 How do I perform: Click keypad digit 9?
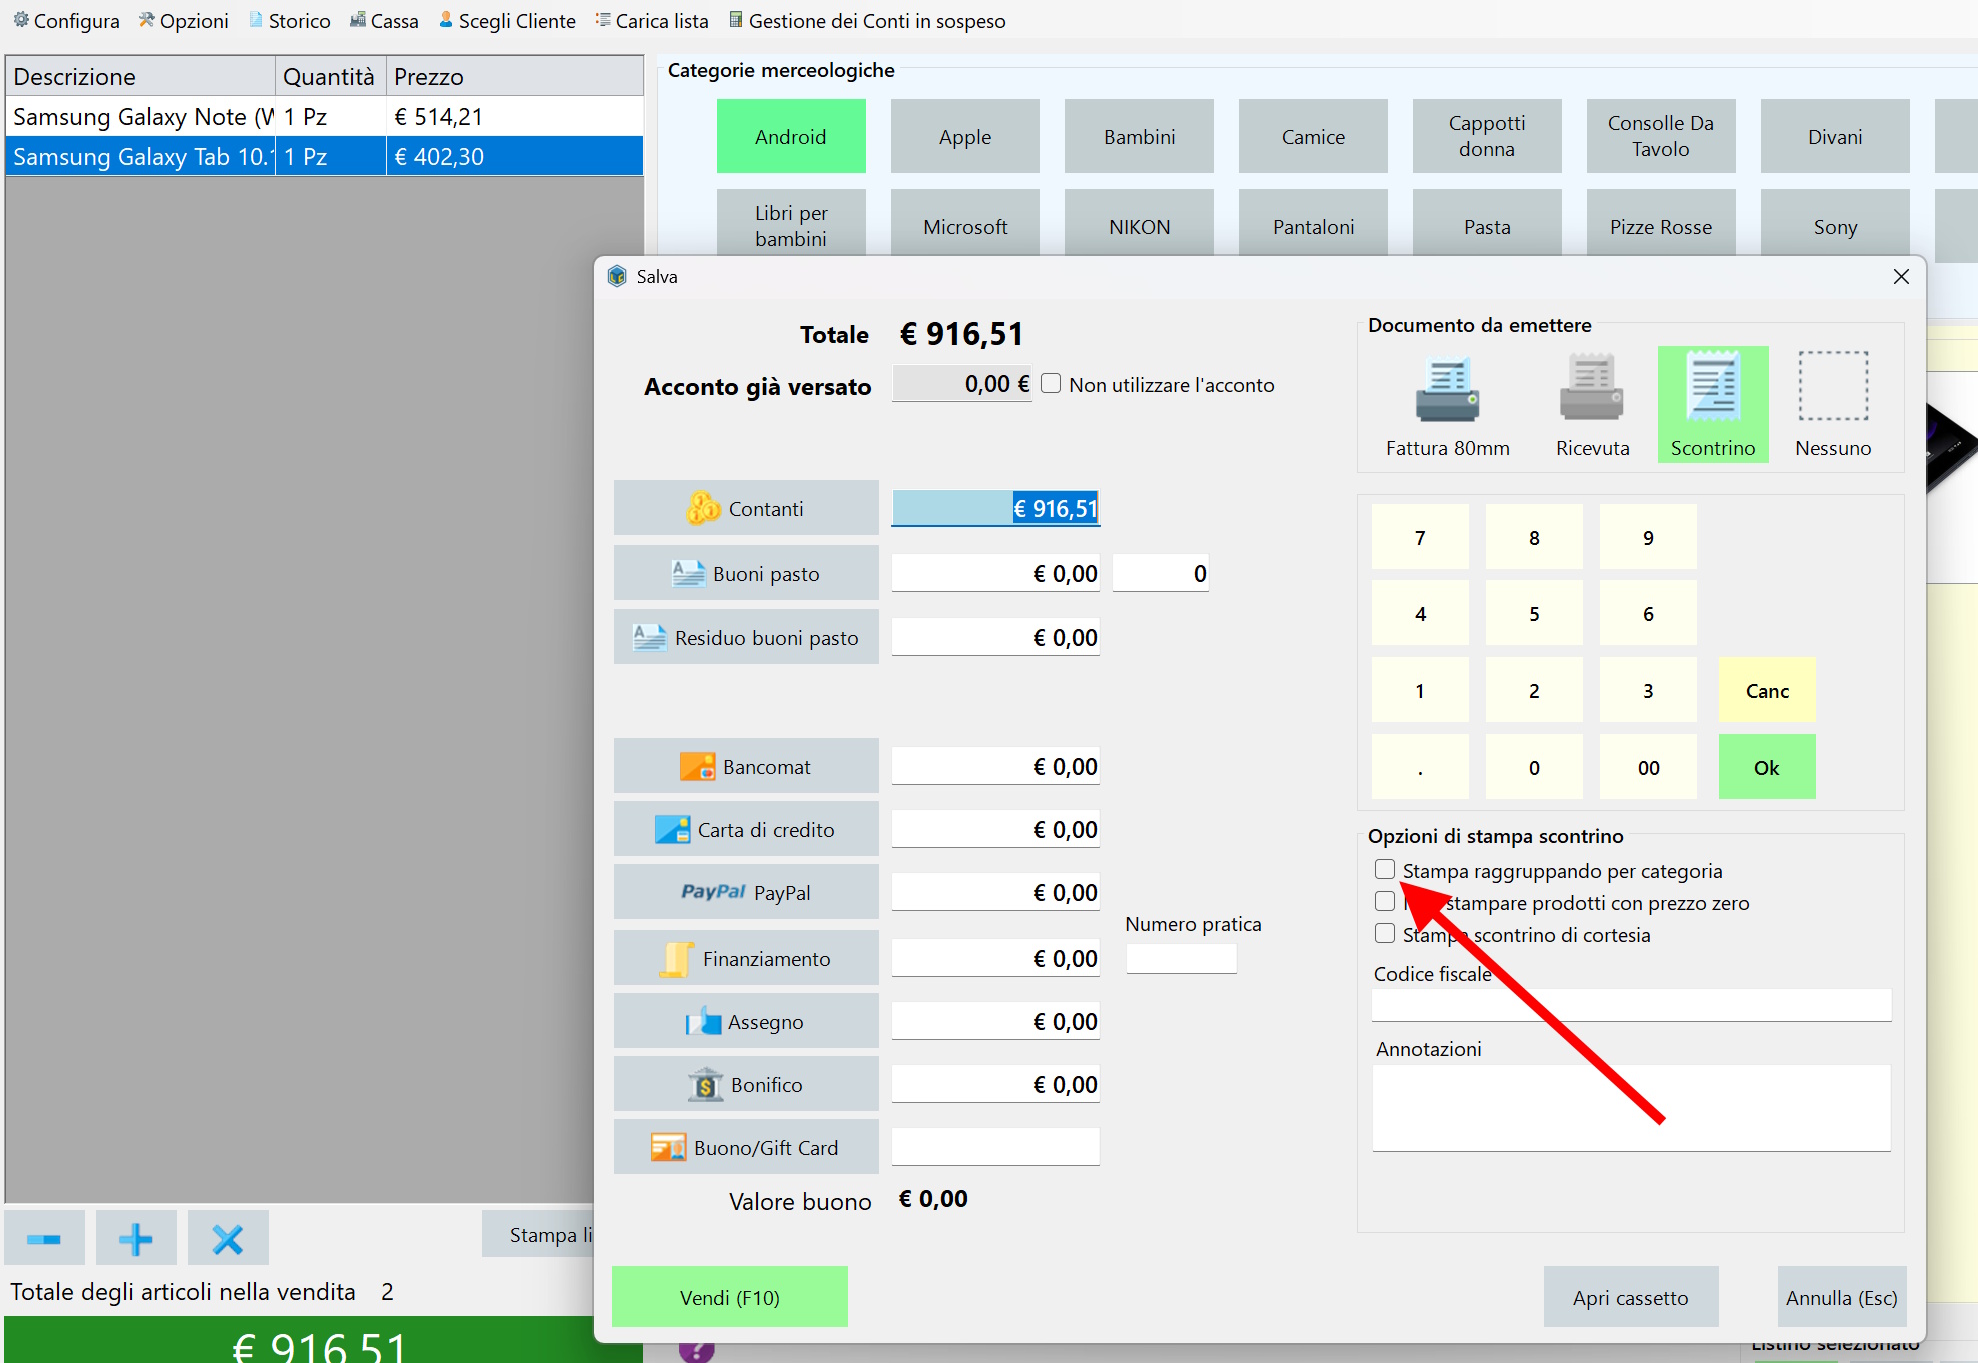pos(1648,538)
